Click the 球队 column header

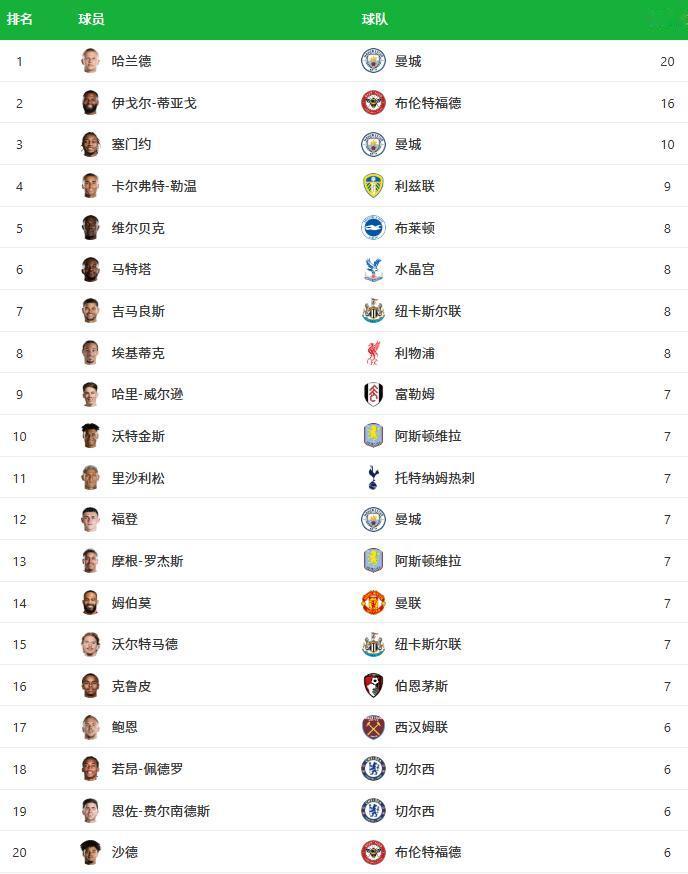(375, 19)
